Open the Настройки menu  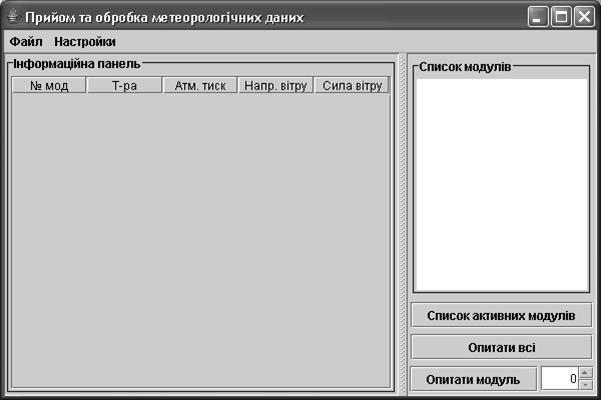click(x=85, y=42)
